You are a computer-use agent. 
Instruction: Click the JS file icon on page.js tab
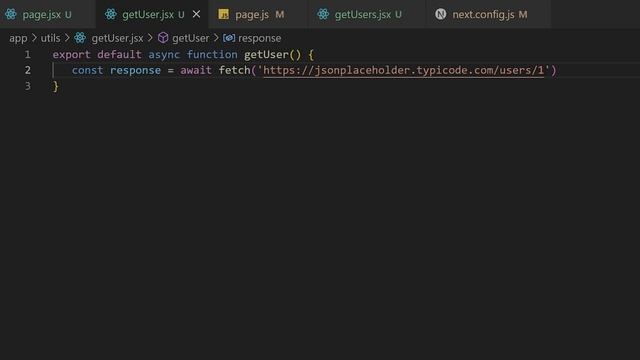[x=223, y=14]
